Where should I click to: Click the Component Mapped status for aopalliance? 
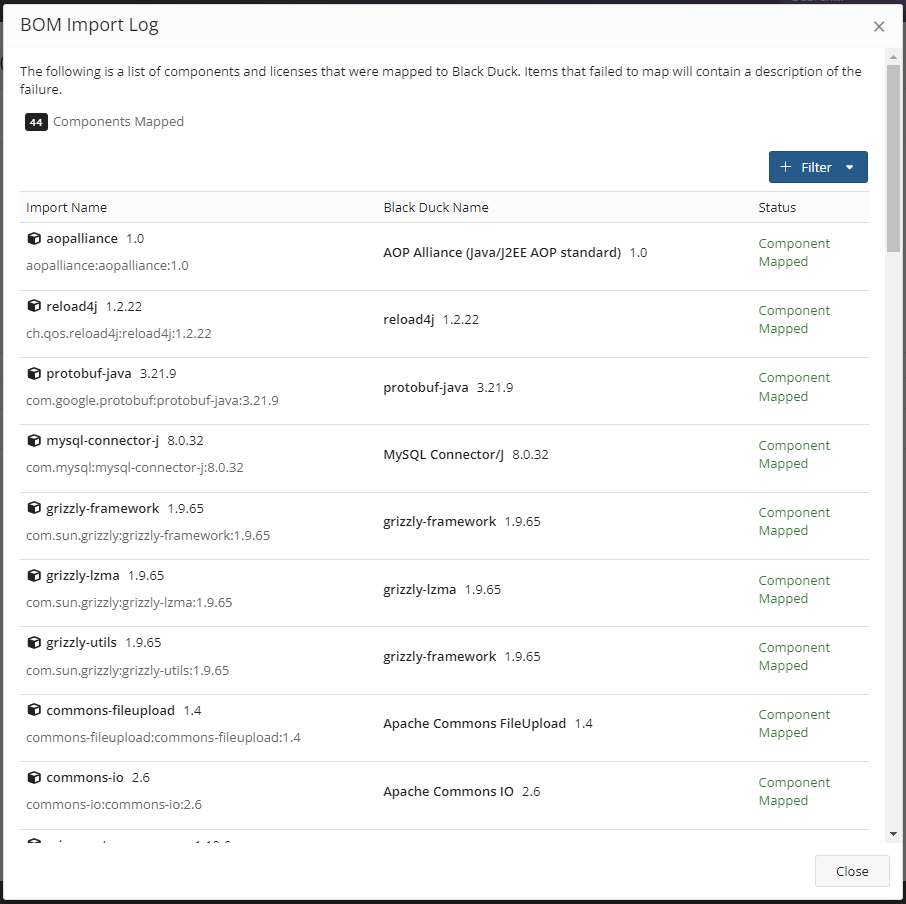click(x=794, y=252)
